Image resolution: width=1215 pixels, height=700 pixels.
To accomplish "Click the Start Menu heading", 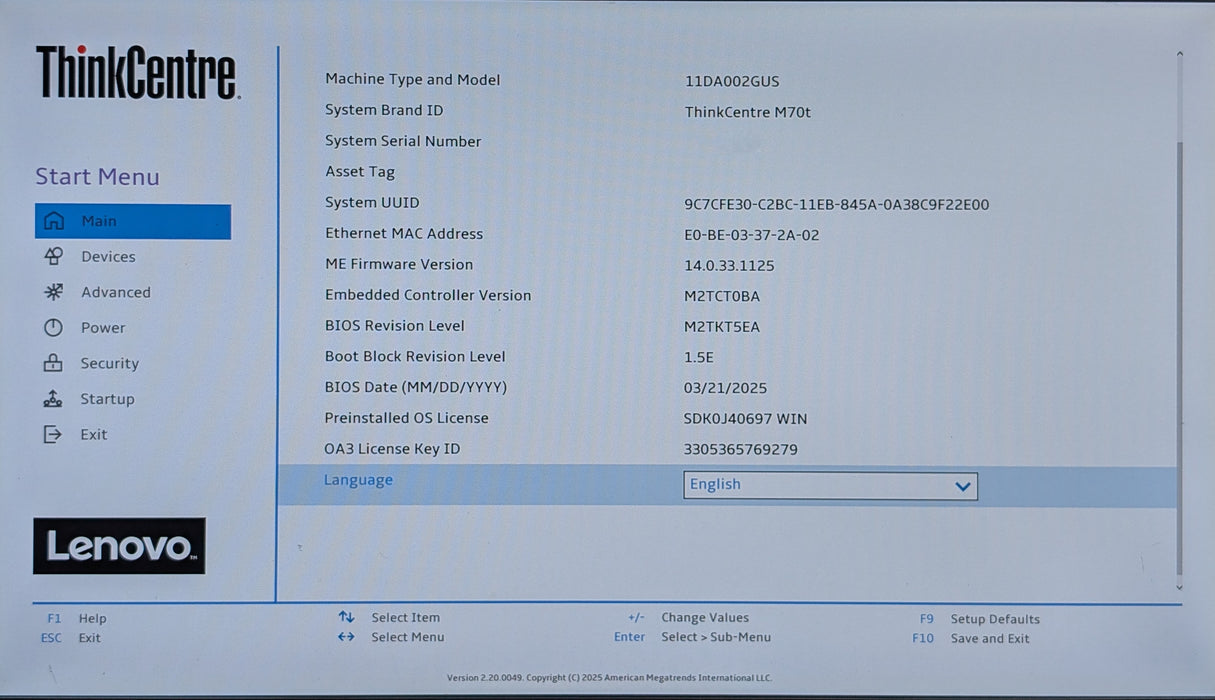I will (x=97, y=177).
